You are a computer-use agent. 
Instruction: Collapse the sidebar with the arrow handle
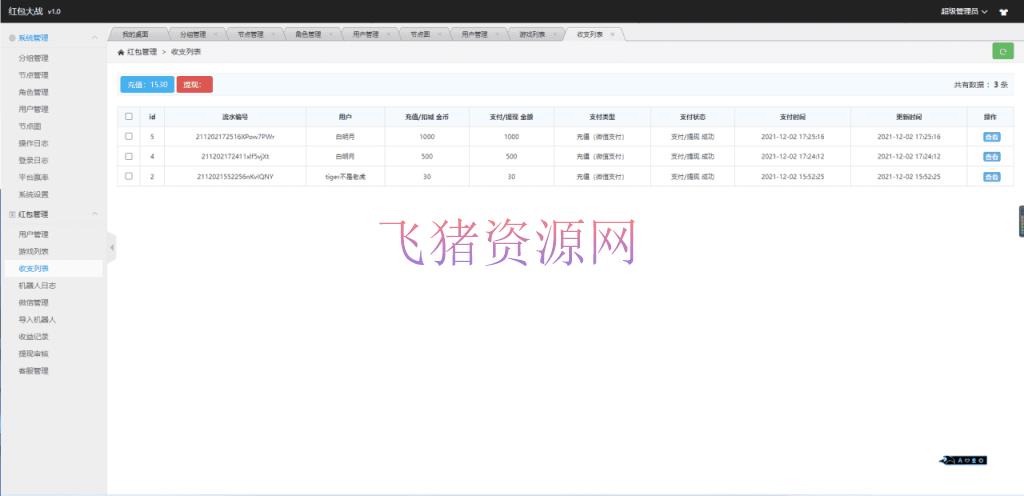[x=112, y=247]
